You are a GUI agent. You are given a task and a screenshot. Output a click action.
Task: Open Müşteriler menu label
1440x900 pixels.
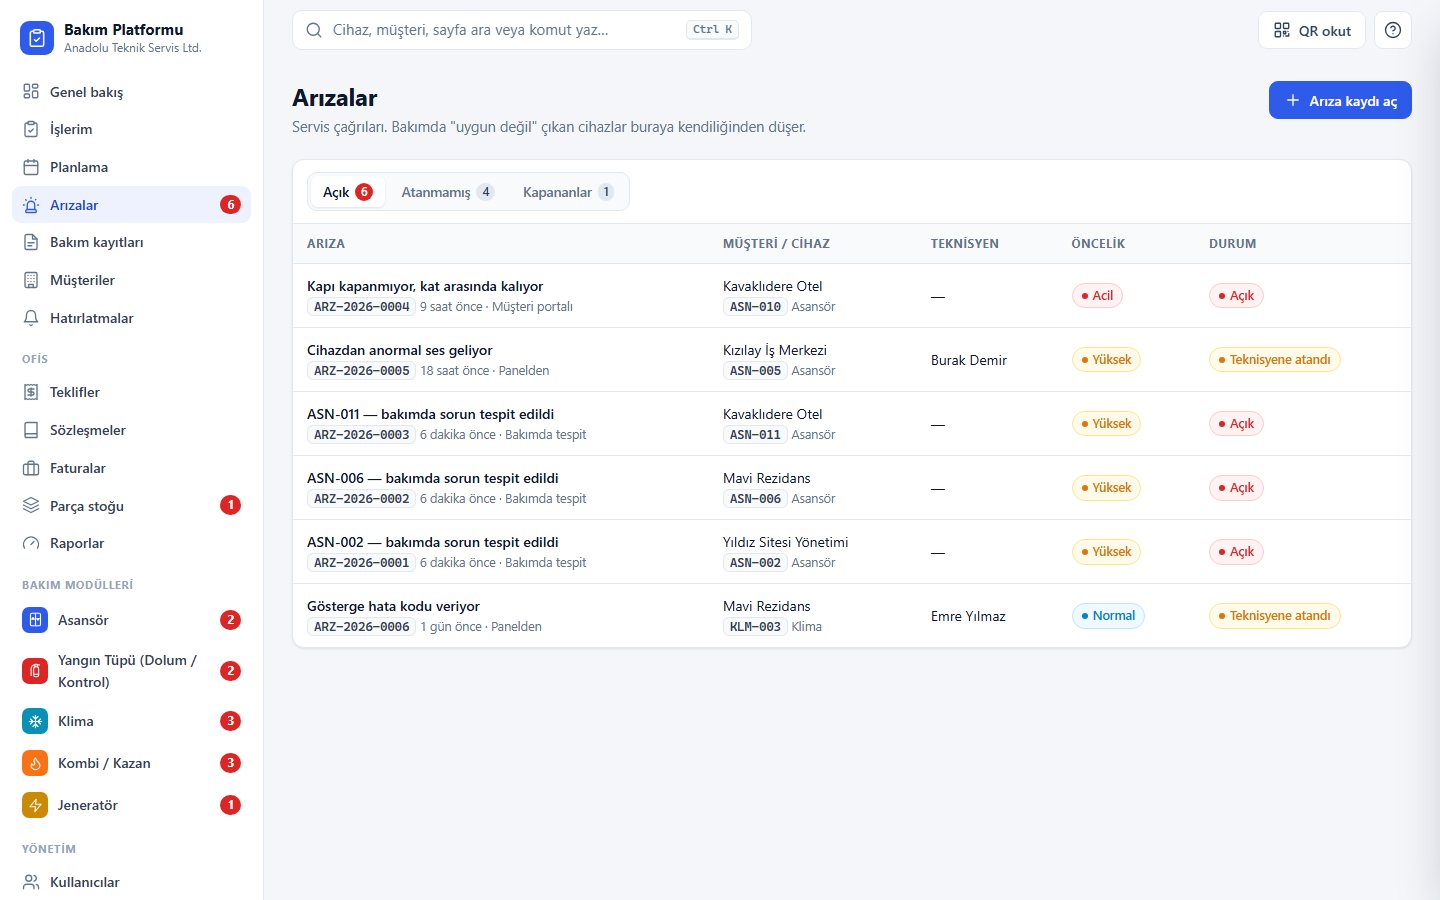(82, 280)
